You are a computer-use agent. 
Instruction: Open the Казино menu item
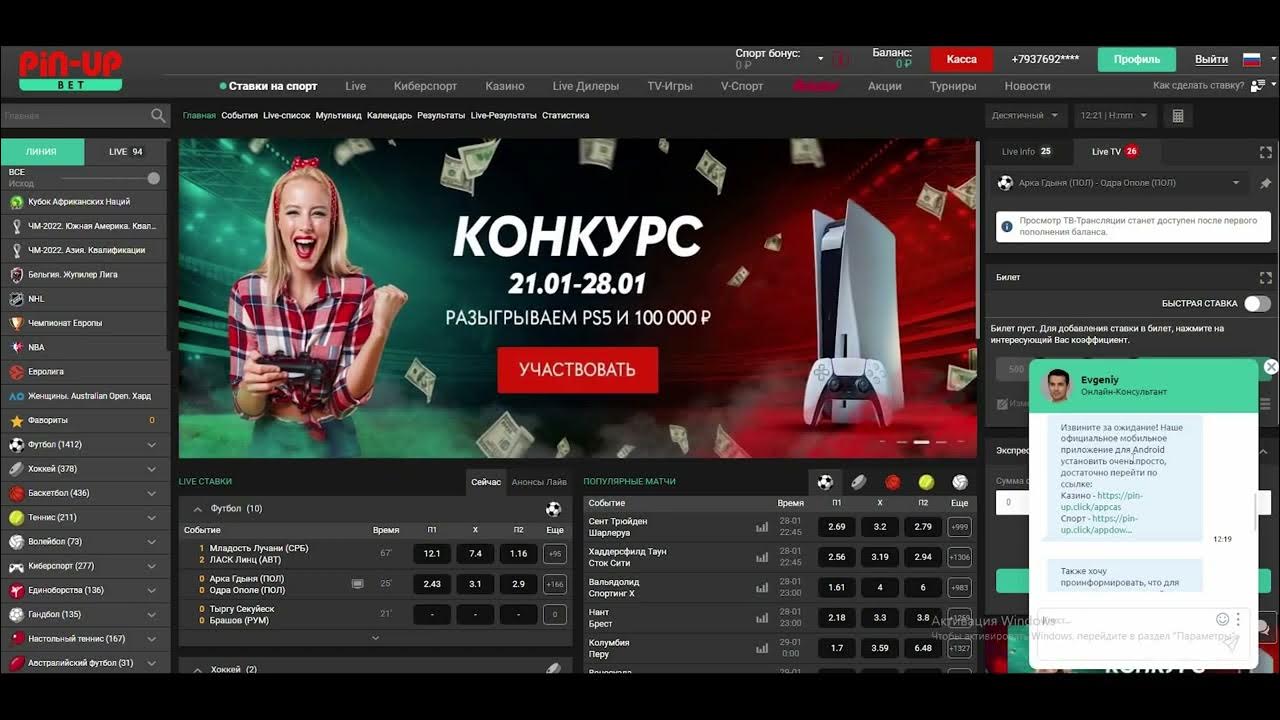[x=505, y=86]
